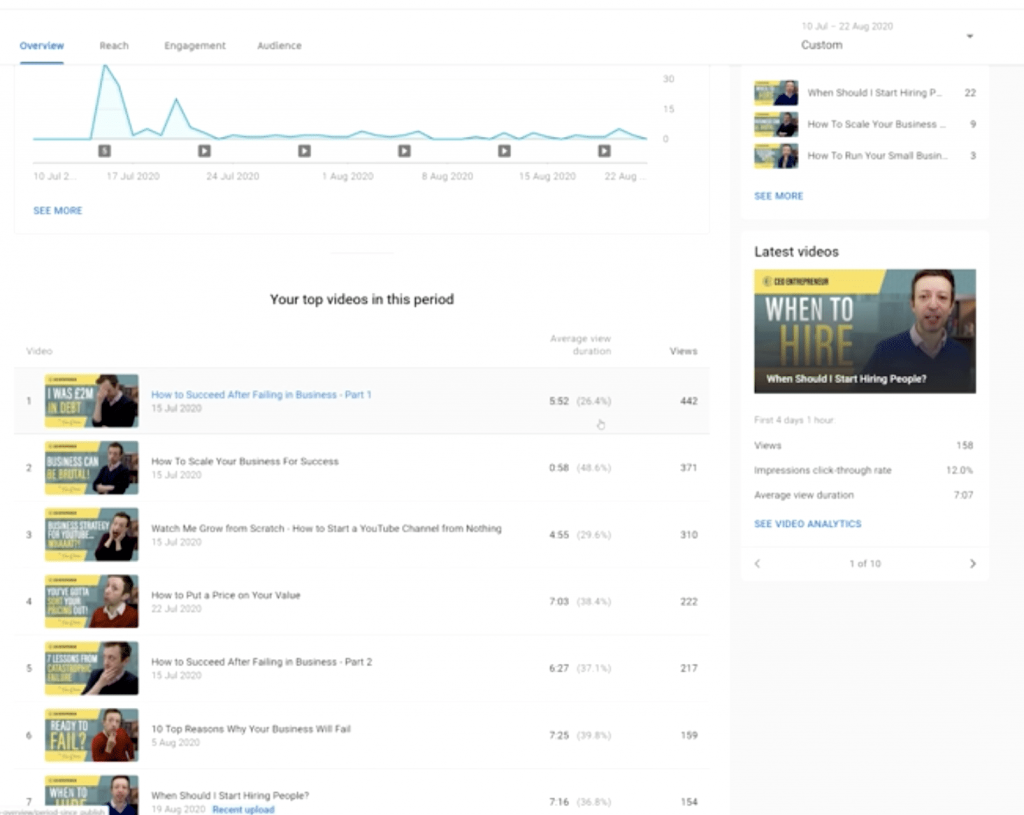Click video upload marker near 24 Jul 2020
Viewport: 1024px width, 815px height.
[204, 151]
